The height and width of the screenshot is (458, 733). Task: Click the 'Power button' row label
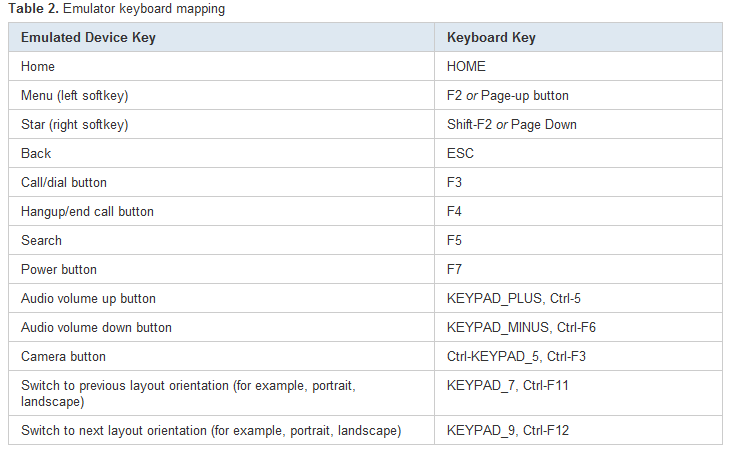point(59,270)
